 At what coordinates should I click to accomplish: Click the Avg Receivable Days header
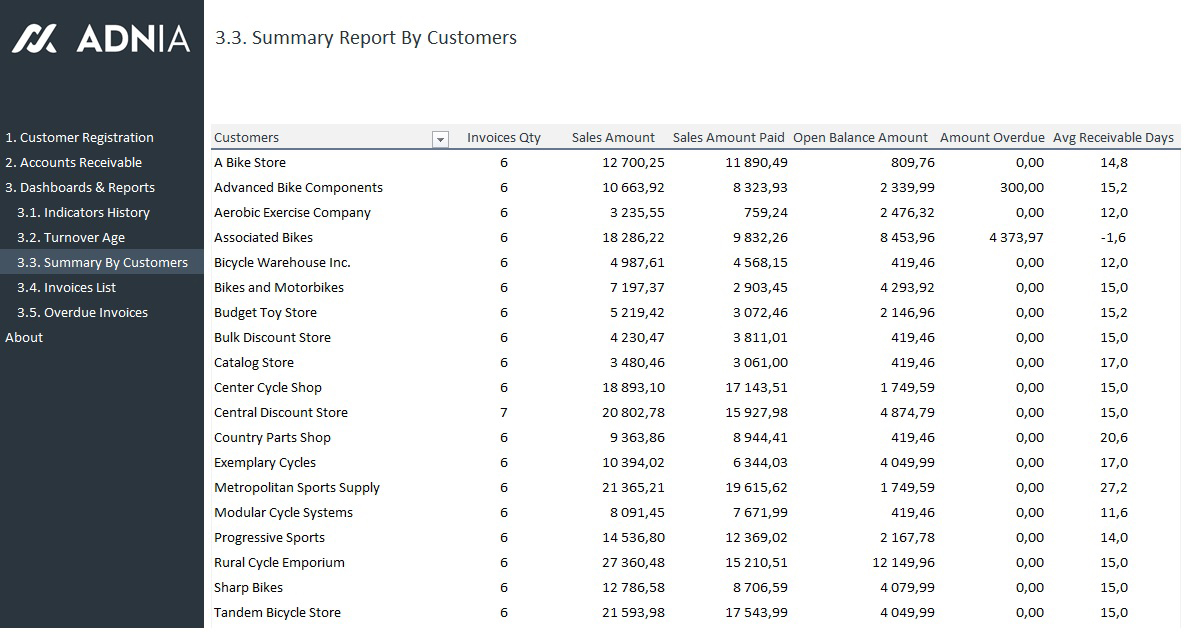(x=1113, y=138)
